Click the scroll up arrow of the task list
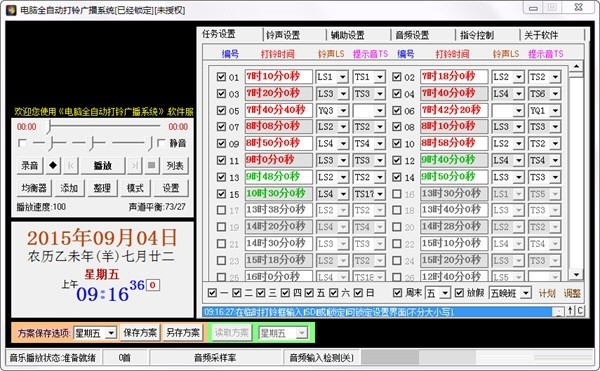 [576, 66]
